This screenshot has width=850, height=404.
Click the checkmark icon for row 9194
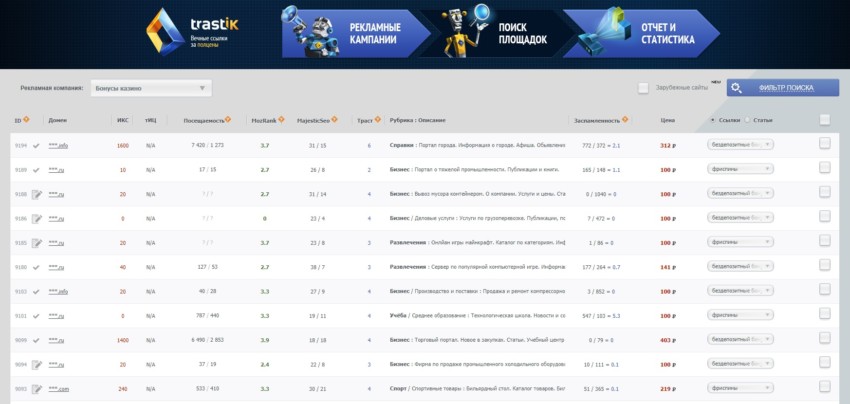pos(36,146)
